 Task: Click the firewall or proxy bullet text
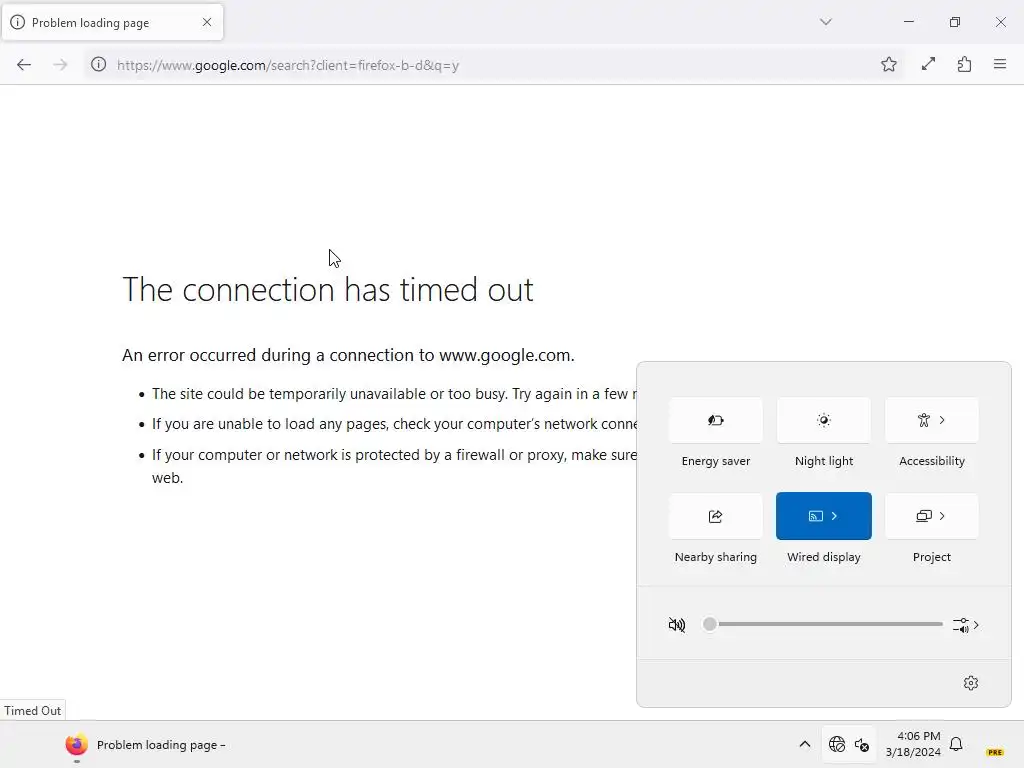pos(394,466)
